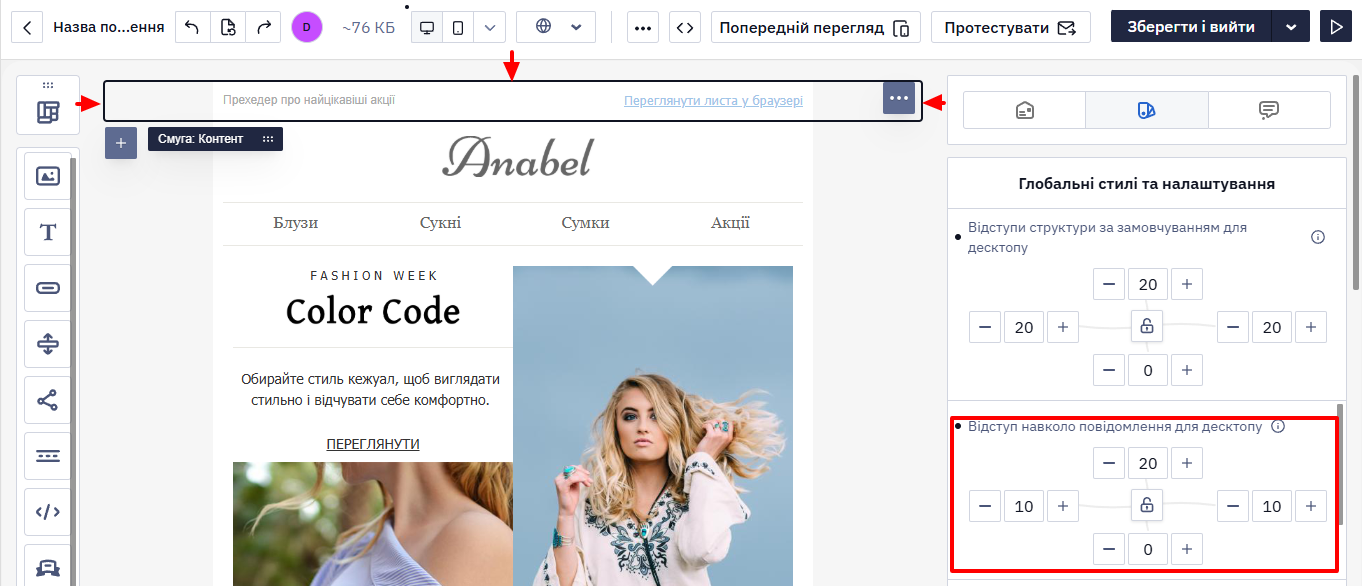
Task: Select the blonde woman photo
Action: point(653,426)
